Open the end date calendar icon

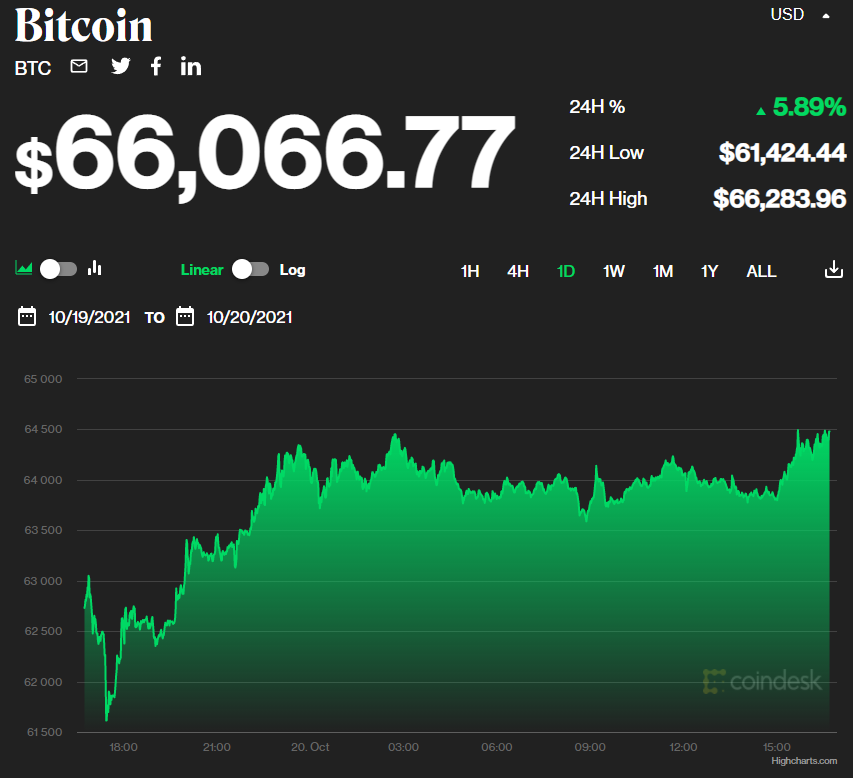[x=185, y=317]
